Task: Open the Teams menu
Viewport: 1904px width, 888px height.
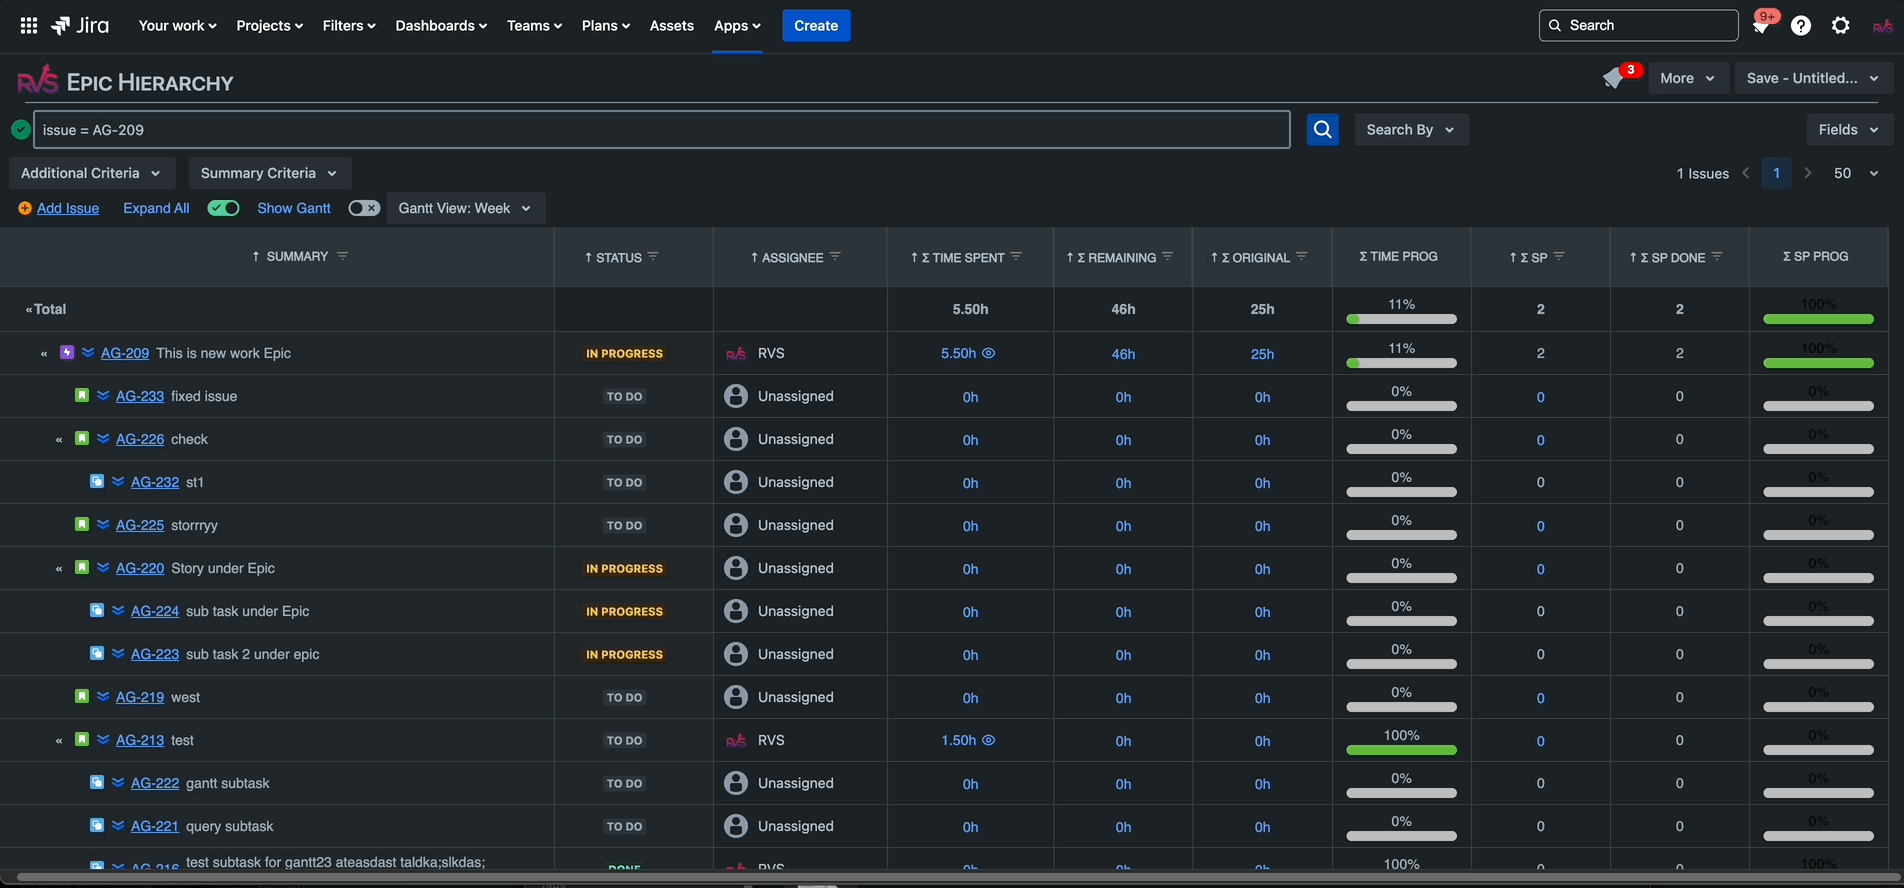Action: click(x=534, y=26)
